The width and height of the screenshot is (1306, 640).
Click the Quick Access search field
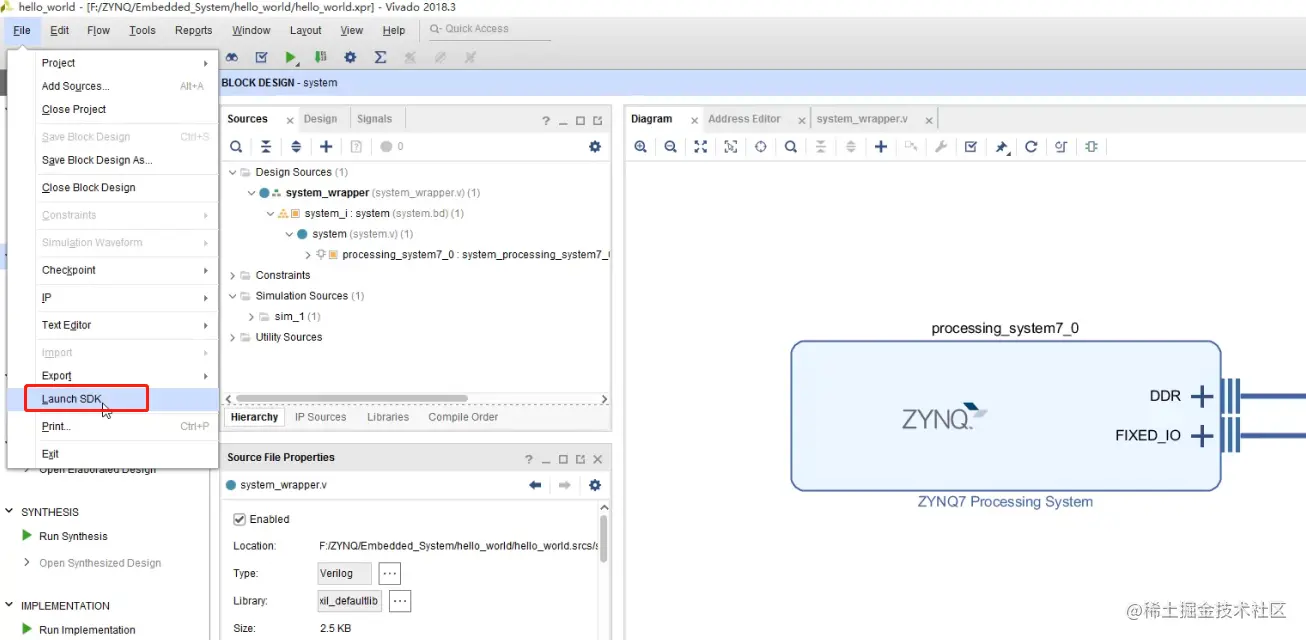click(488, 29)
